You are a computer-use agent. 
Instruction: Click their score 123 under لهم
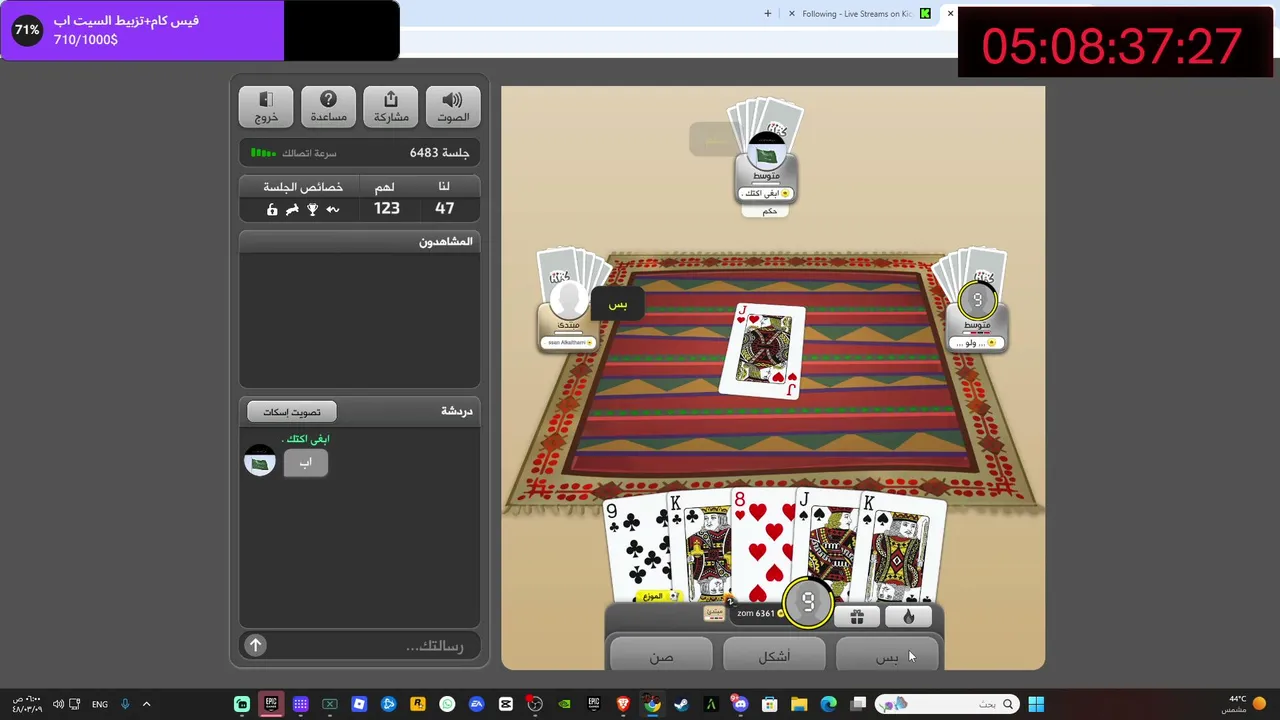point(386,208)
